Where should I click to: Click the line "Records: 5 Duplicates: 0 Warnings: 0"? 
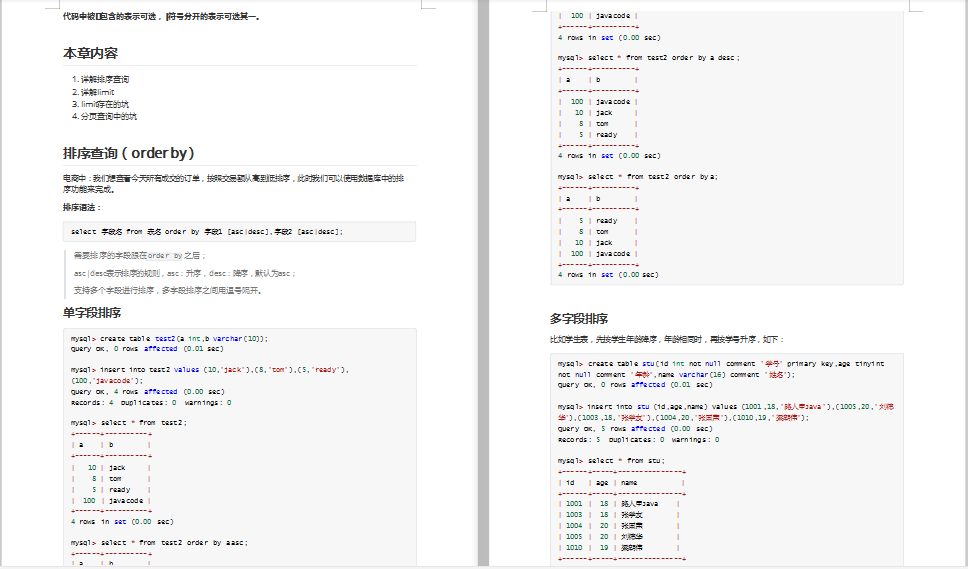(638, 440)
